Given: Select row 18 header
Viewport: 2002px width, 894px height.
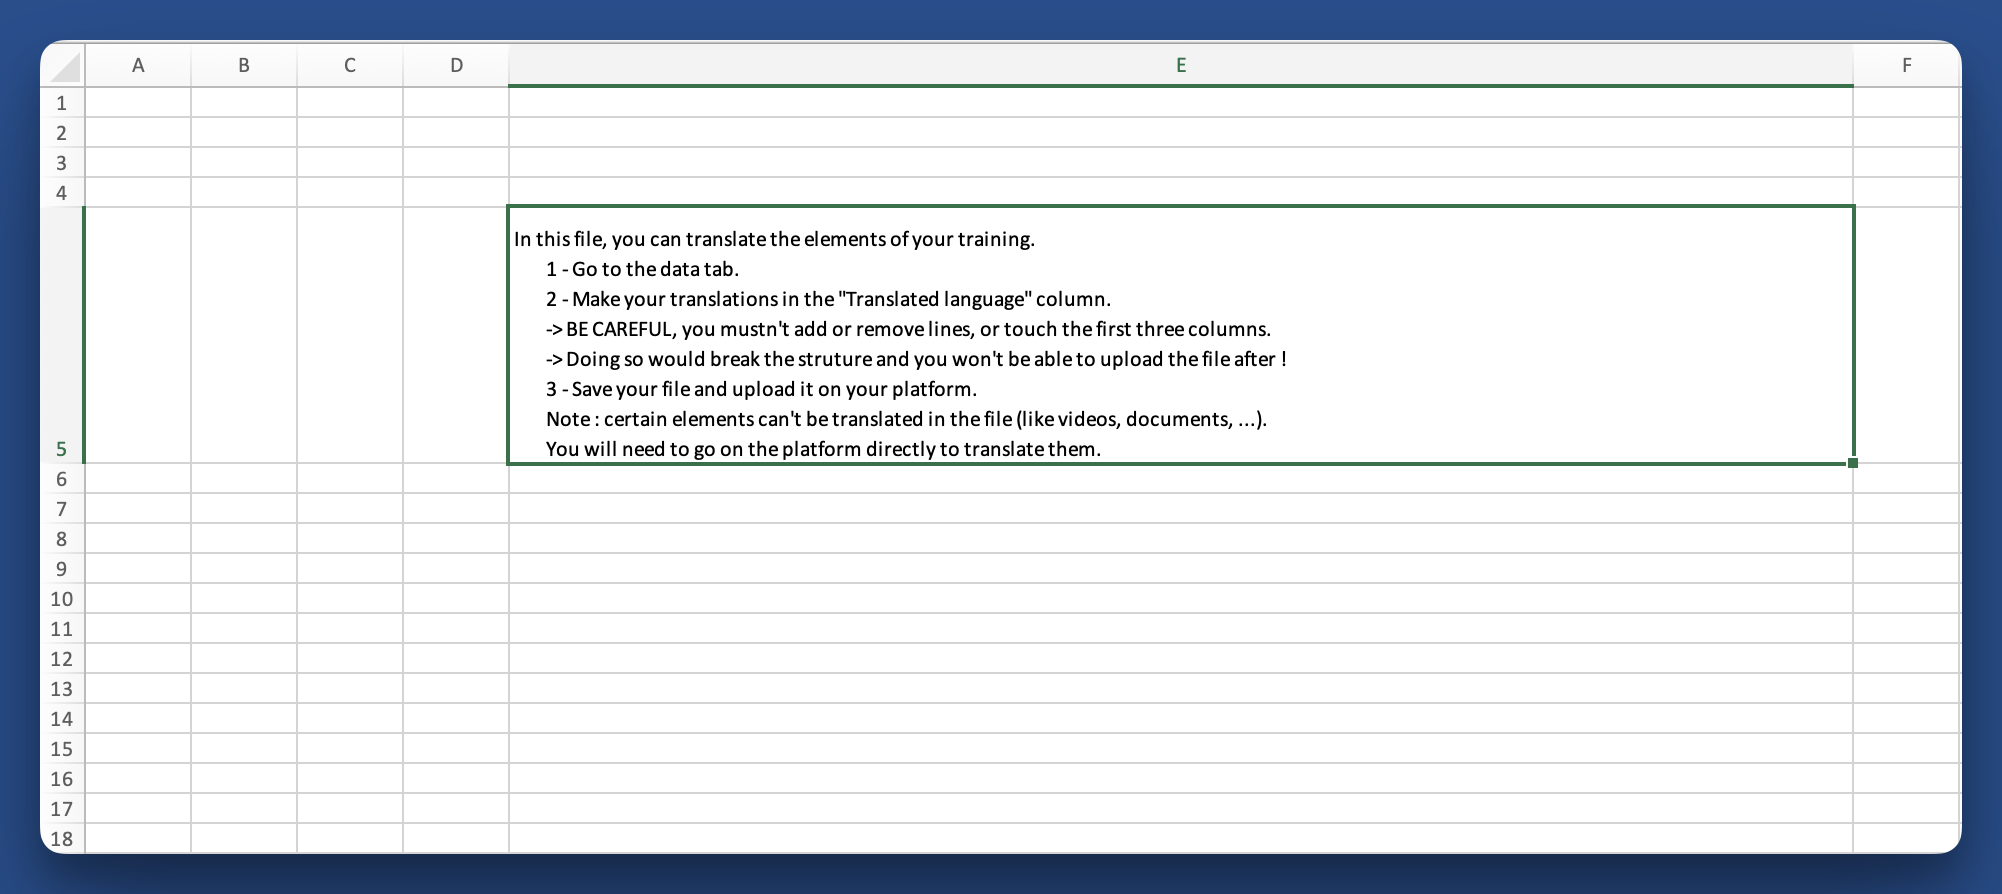Looking at the screenshot, I should coord(62,839).
